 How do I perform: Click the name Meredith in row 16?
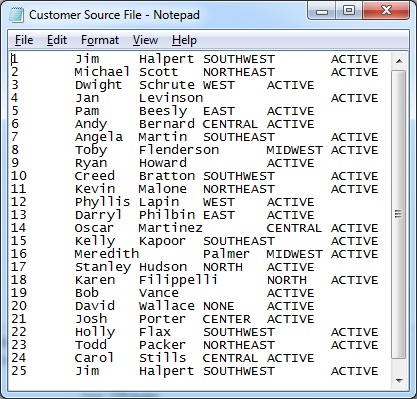107,254
